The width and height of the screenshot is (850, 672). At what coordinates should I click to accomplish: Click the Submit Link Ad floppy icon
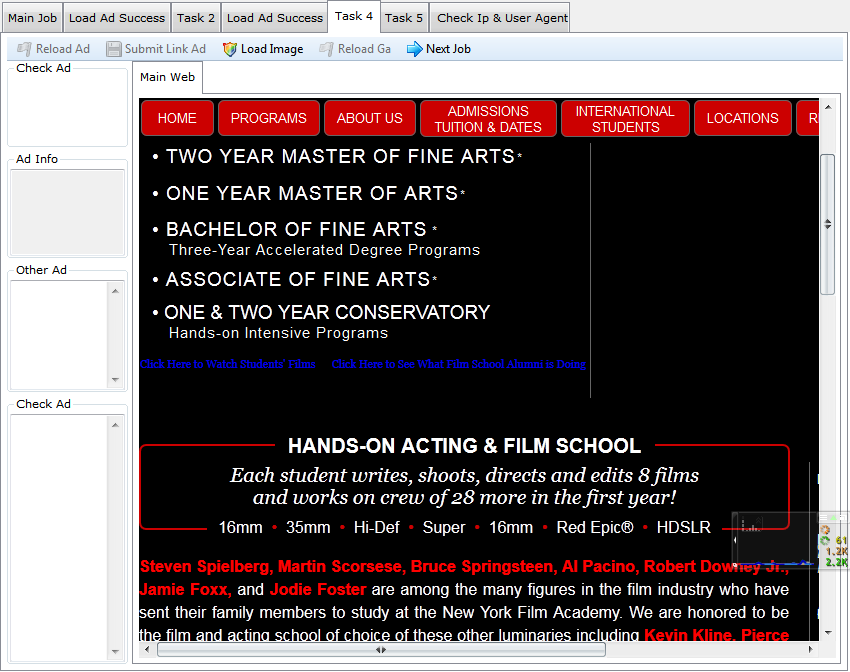point(113,49)
